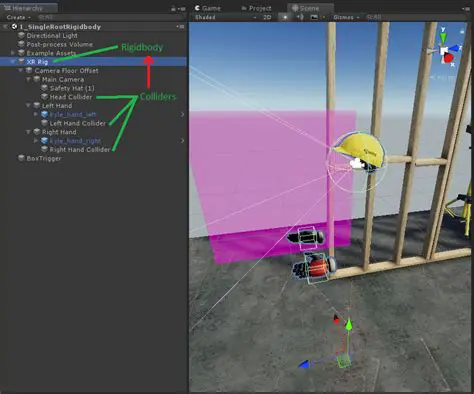Expand the Kyle_hand_left tree arrow
The width and height of the screenshot is (474, 394).
pyautogui.click(x=36, y=114)
